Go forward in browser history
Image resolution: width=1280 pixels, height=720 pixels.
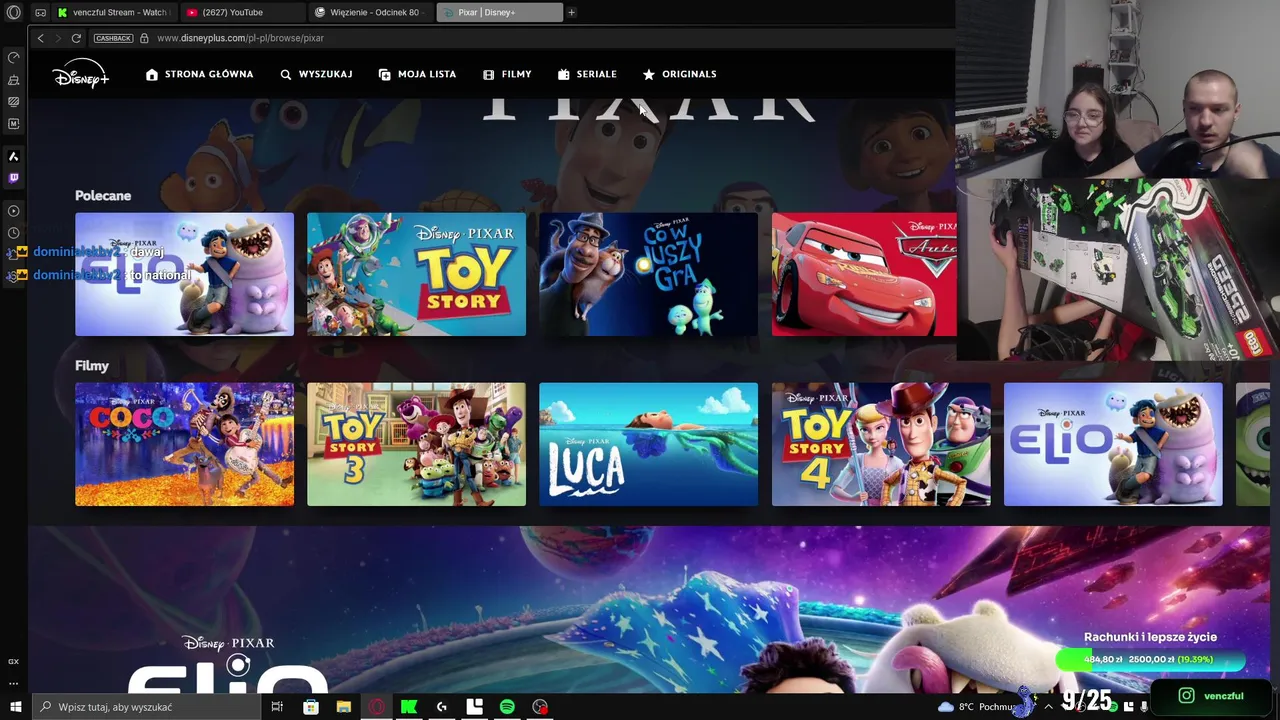point(58,38)
